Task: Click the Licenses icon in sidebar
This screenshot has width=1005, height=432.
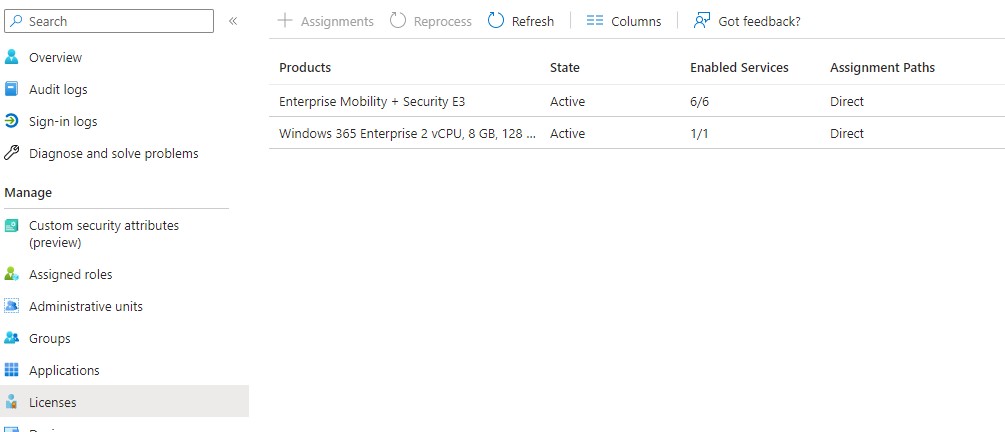Action: pos(12,403)
